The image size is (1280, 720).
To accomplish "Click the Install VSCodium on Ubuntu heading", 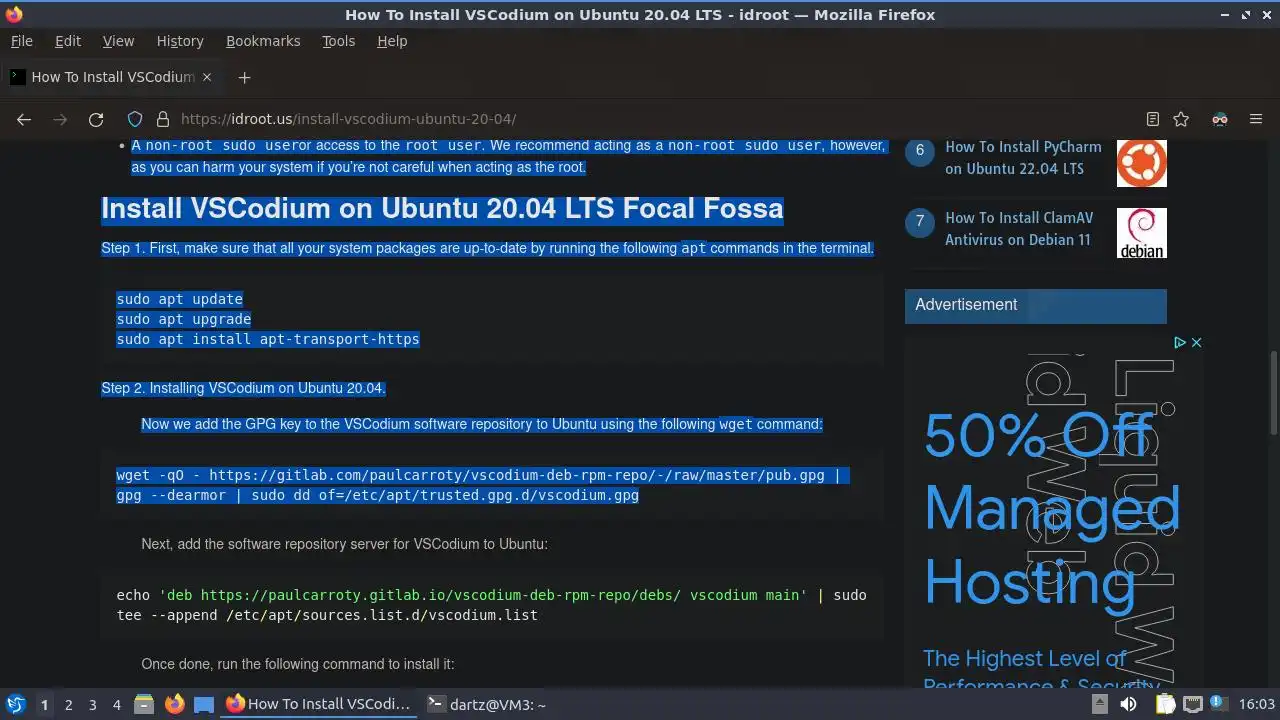I will click(442, 208).
